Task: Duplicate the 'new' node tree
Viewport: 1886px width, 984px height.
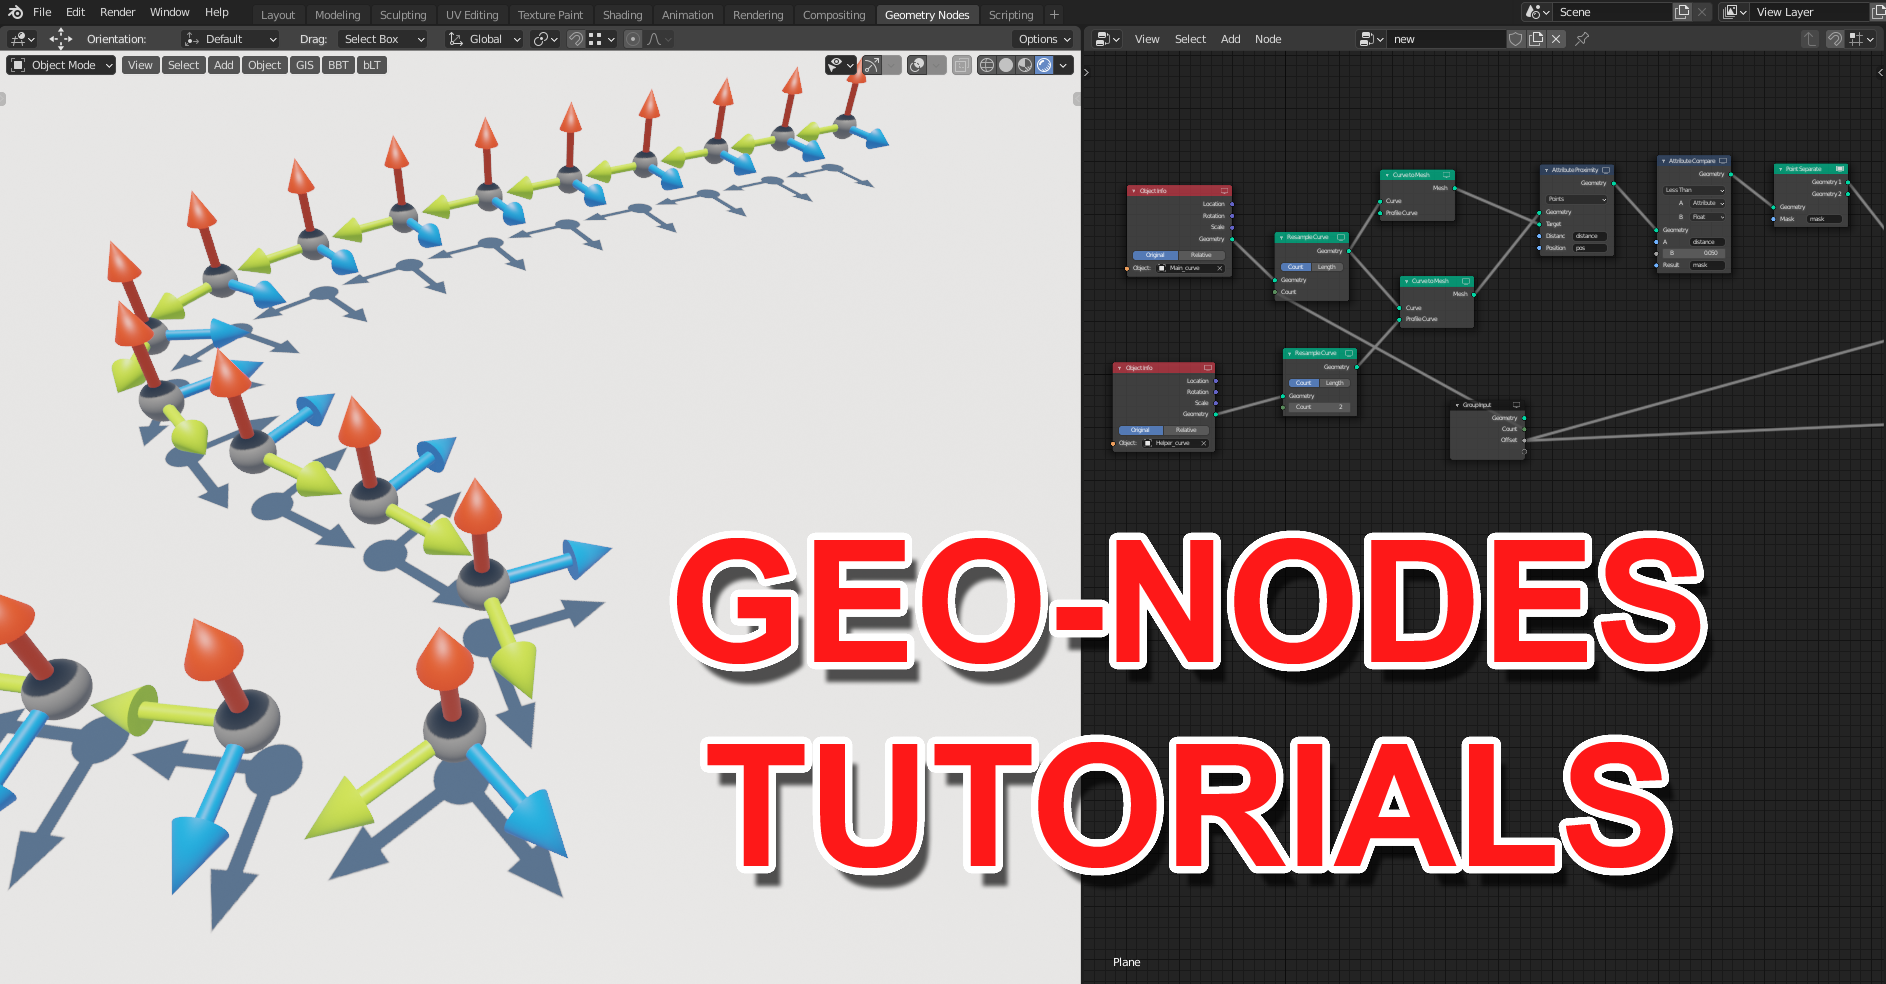Action: click(x=1536, y=39)
